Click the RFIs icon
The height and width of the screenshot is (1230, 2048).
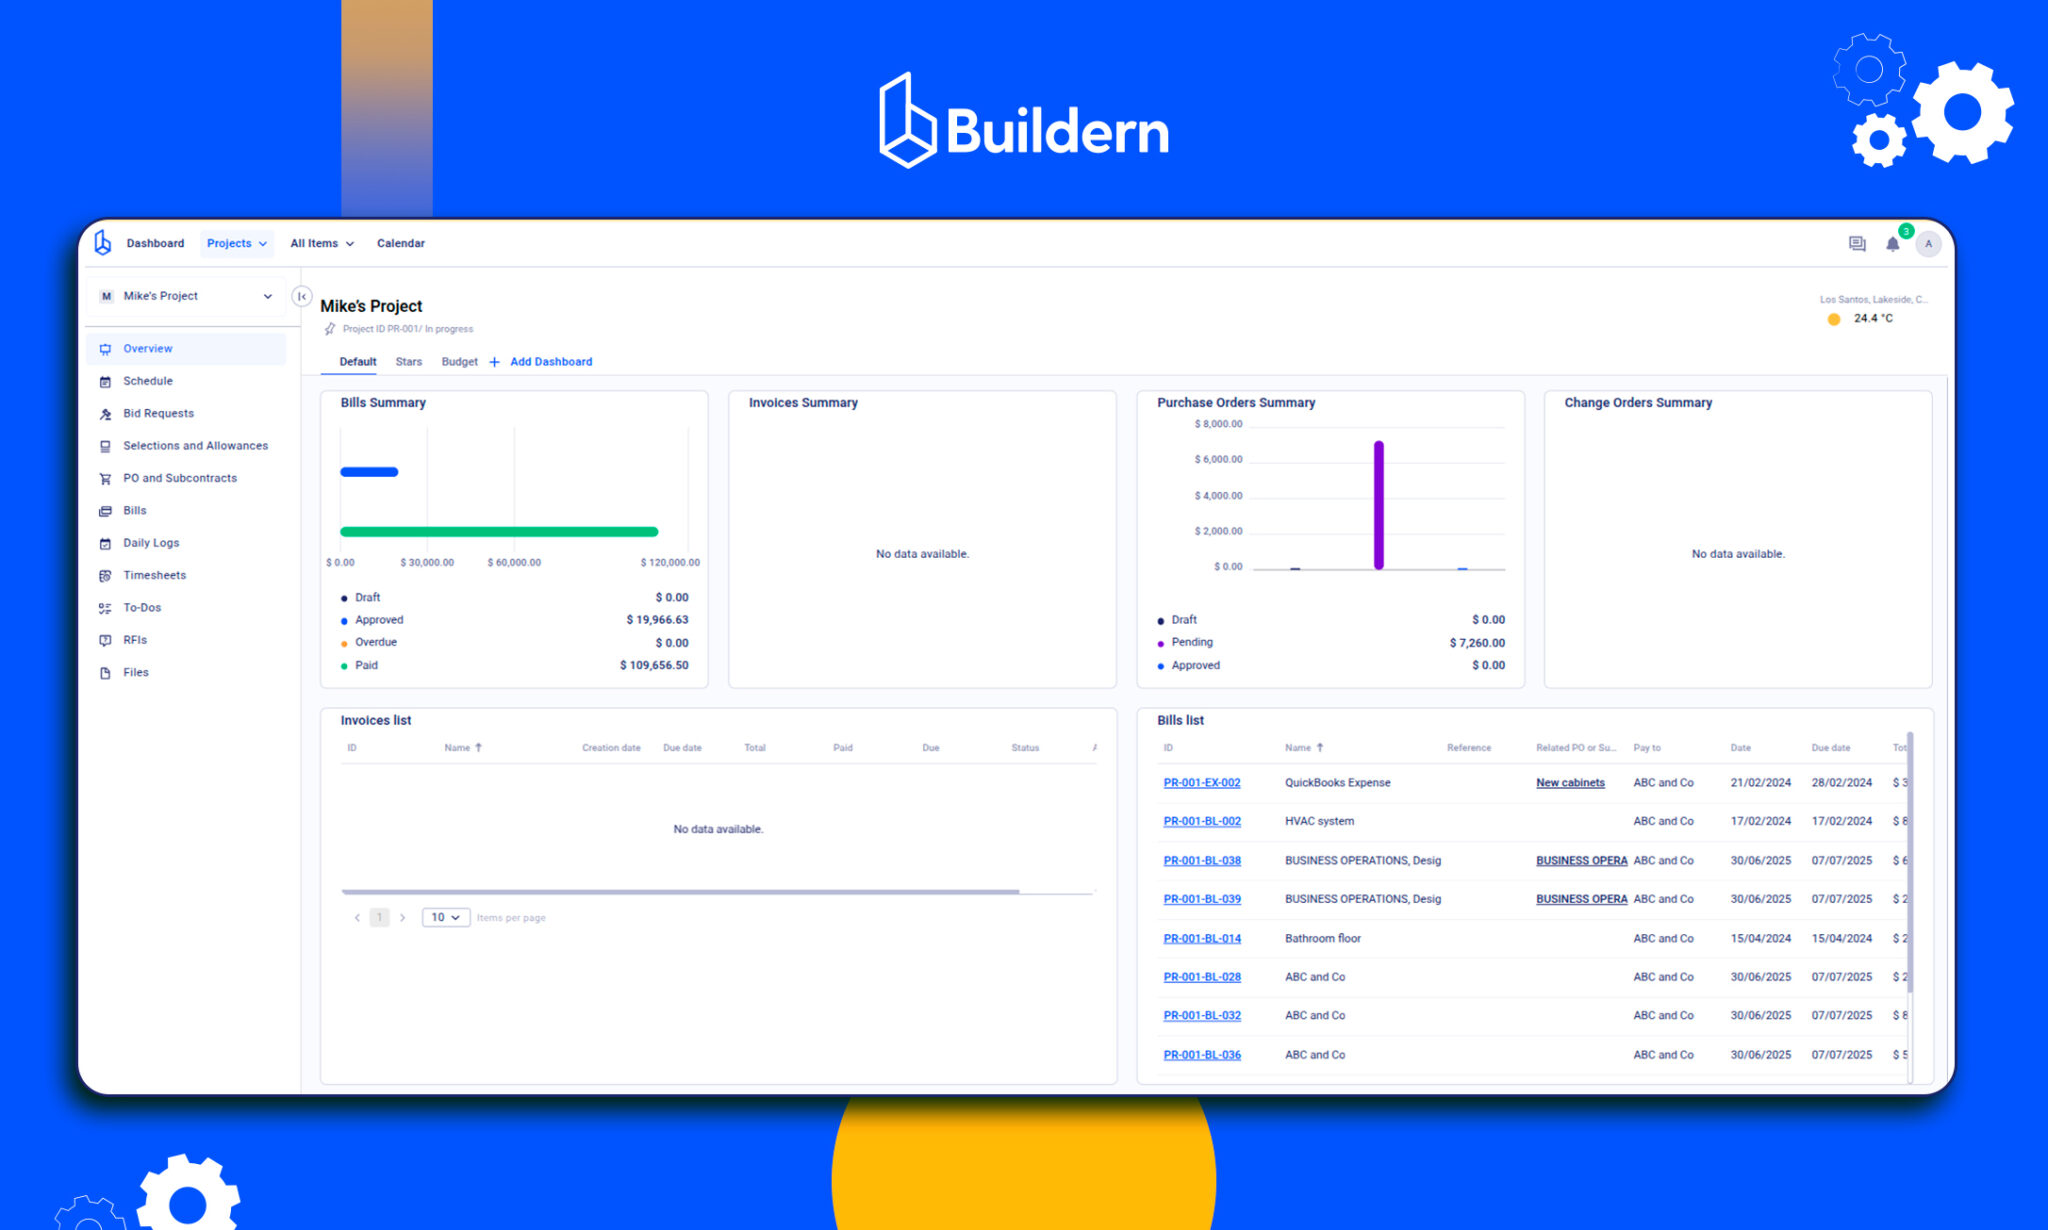[105, 640]
